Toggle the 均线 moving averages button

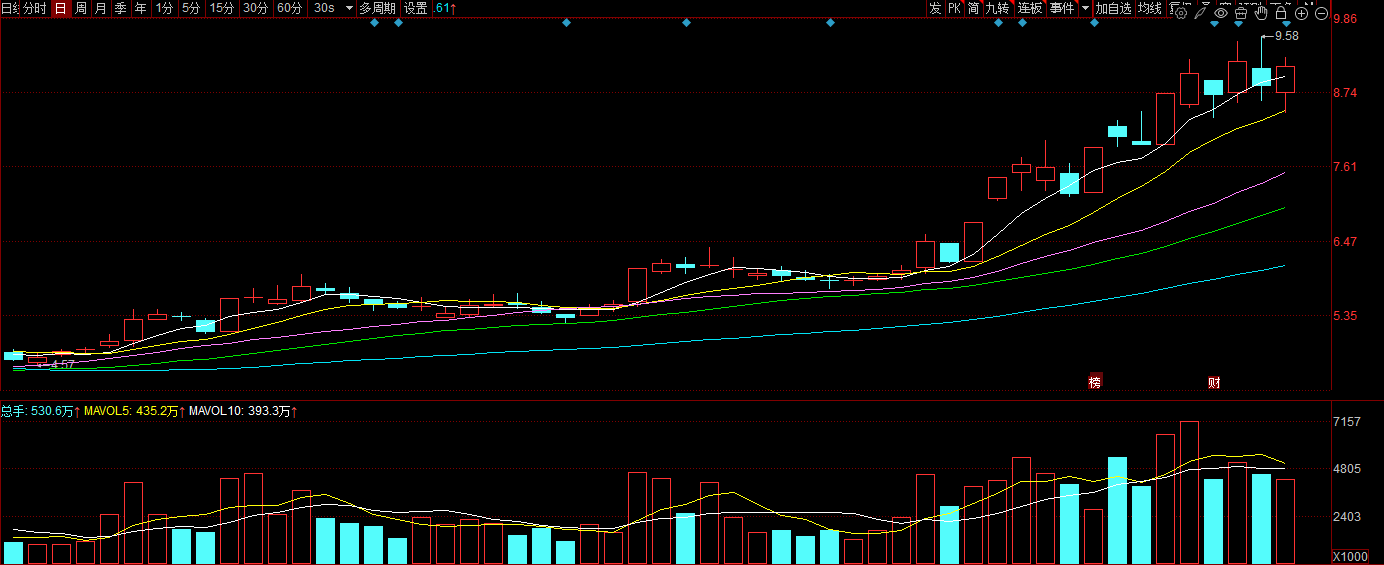click(1150, 8)
